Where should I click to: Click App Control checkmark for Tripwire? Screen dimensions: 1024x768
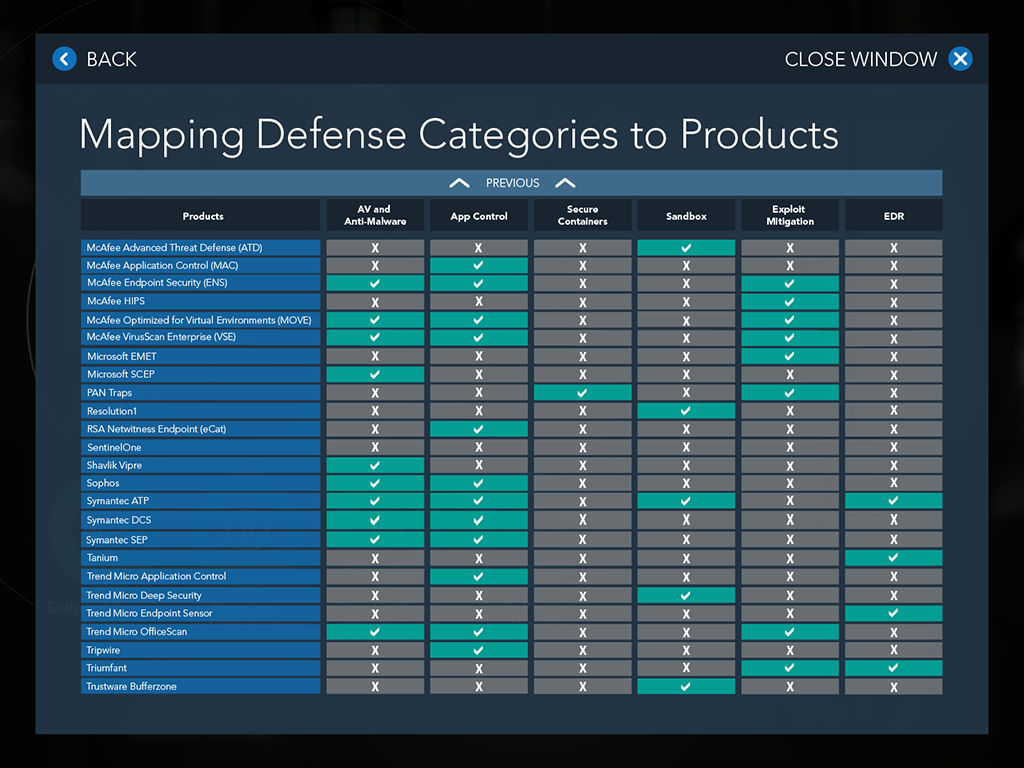[x=479, y=650]
